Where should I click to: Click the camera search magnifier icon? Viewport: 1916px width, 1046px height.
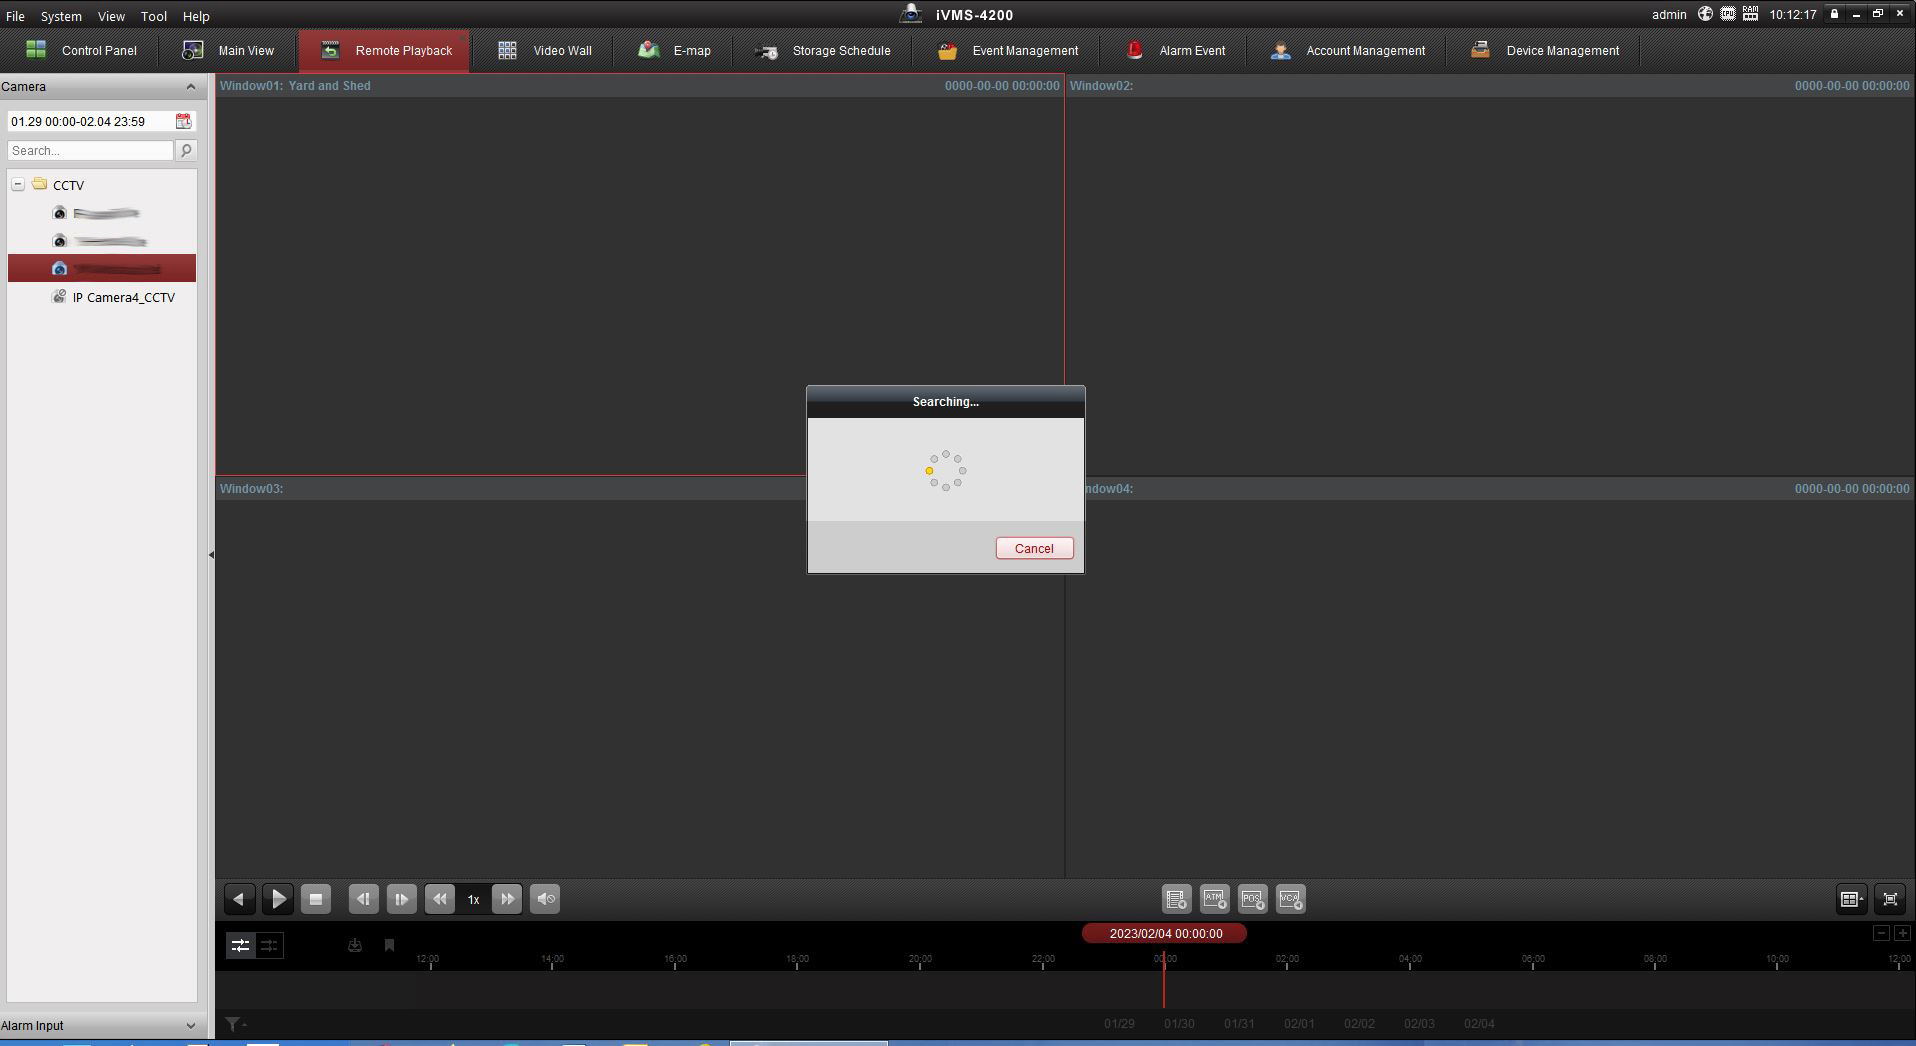point(186,150)
